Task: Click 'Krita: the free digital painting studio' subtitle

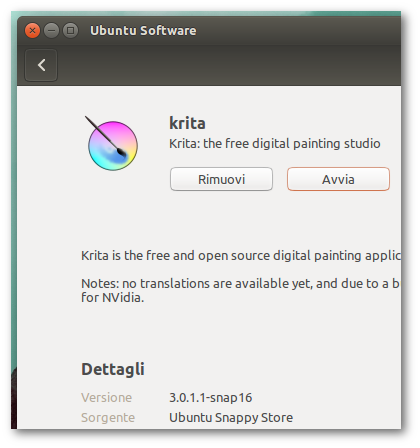Action: tap(275, 144)
